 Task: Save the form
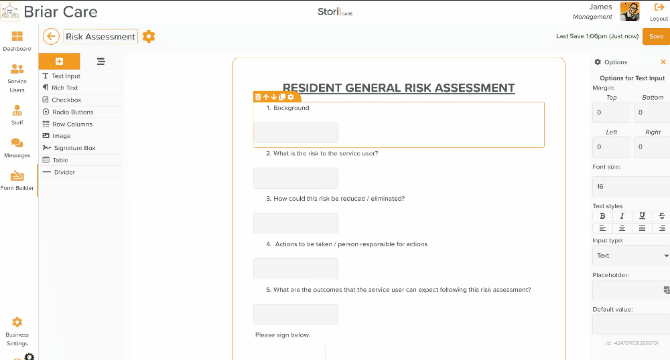(656, 36)
